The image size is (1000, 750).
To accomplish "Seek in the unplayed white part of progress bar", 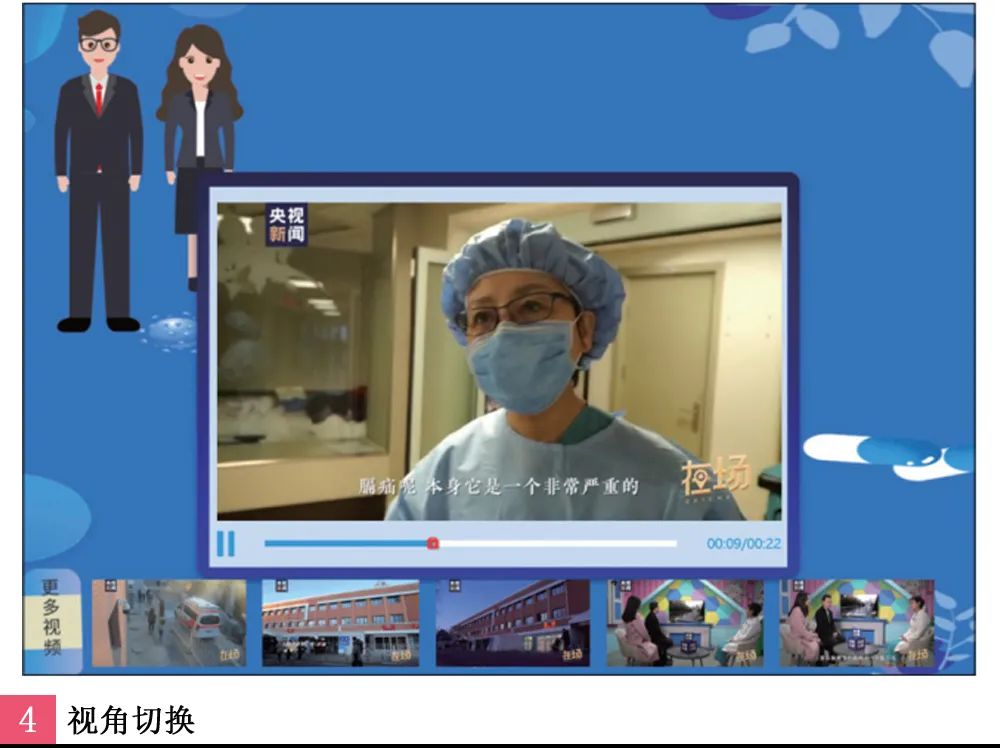I will tap(560, 543).
